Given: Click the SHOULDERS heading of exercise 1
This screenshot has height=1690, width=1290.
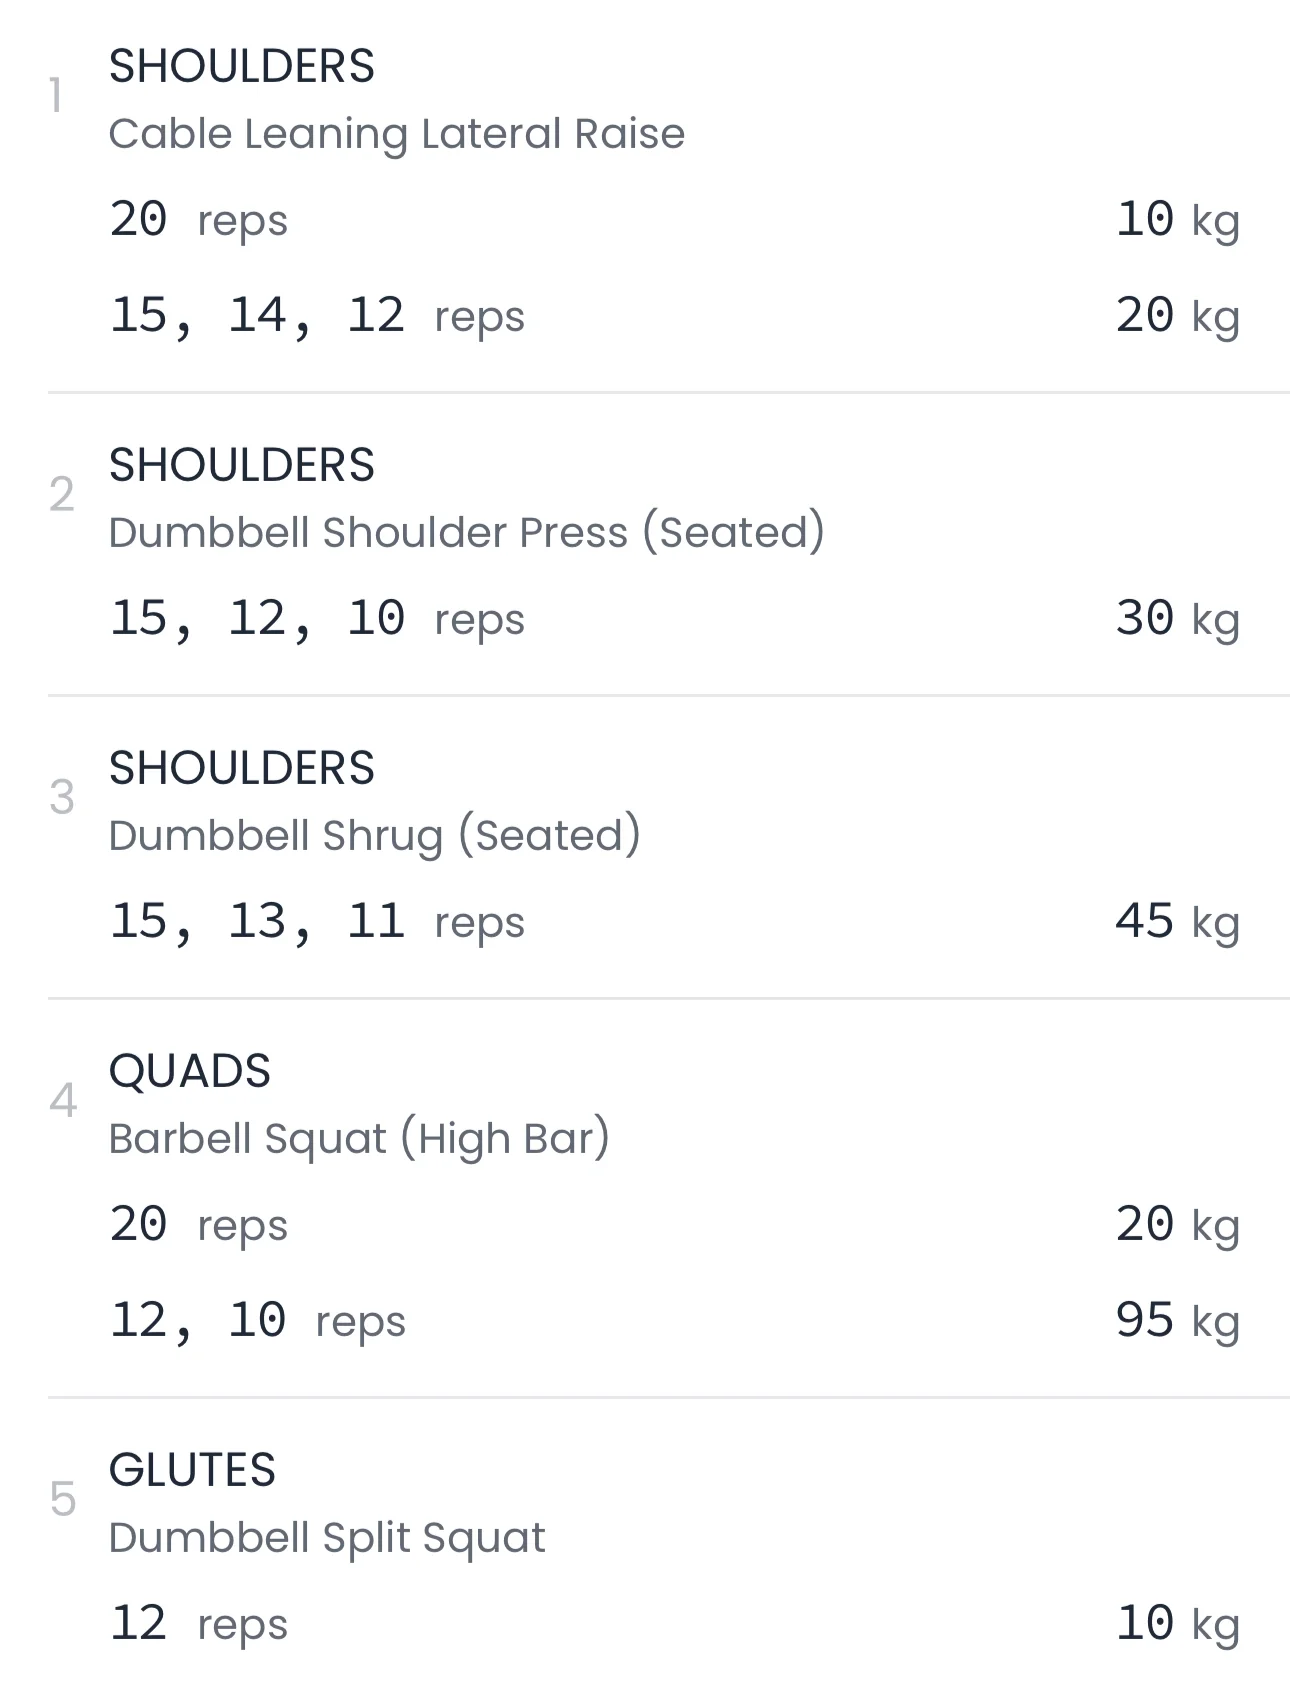Looking at the screenshot, I should pyautogui.click(x=241, y=67).
